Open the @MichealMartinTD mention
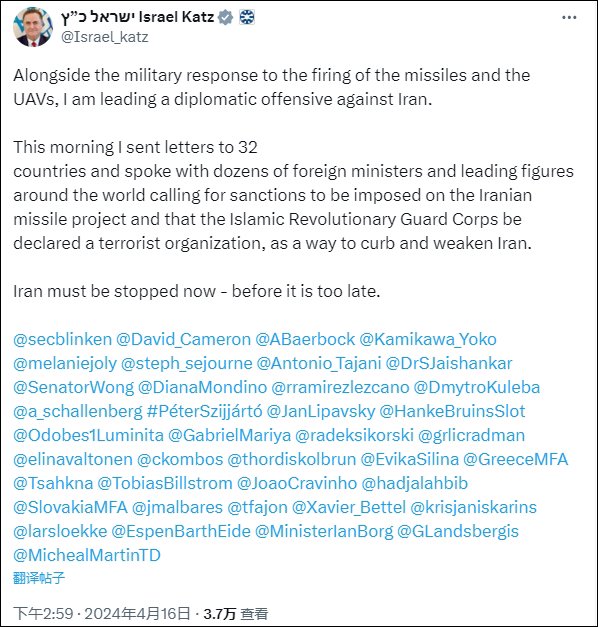This screenshot has height=627, width=598. click(x=87, y=555)
